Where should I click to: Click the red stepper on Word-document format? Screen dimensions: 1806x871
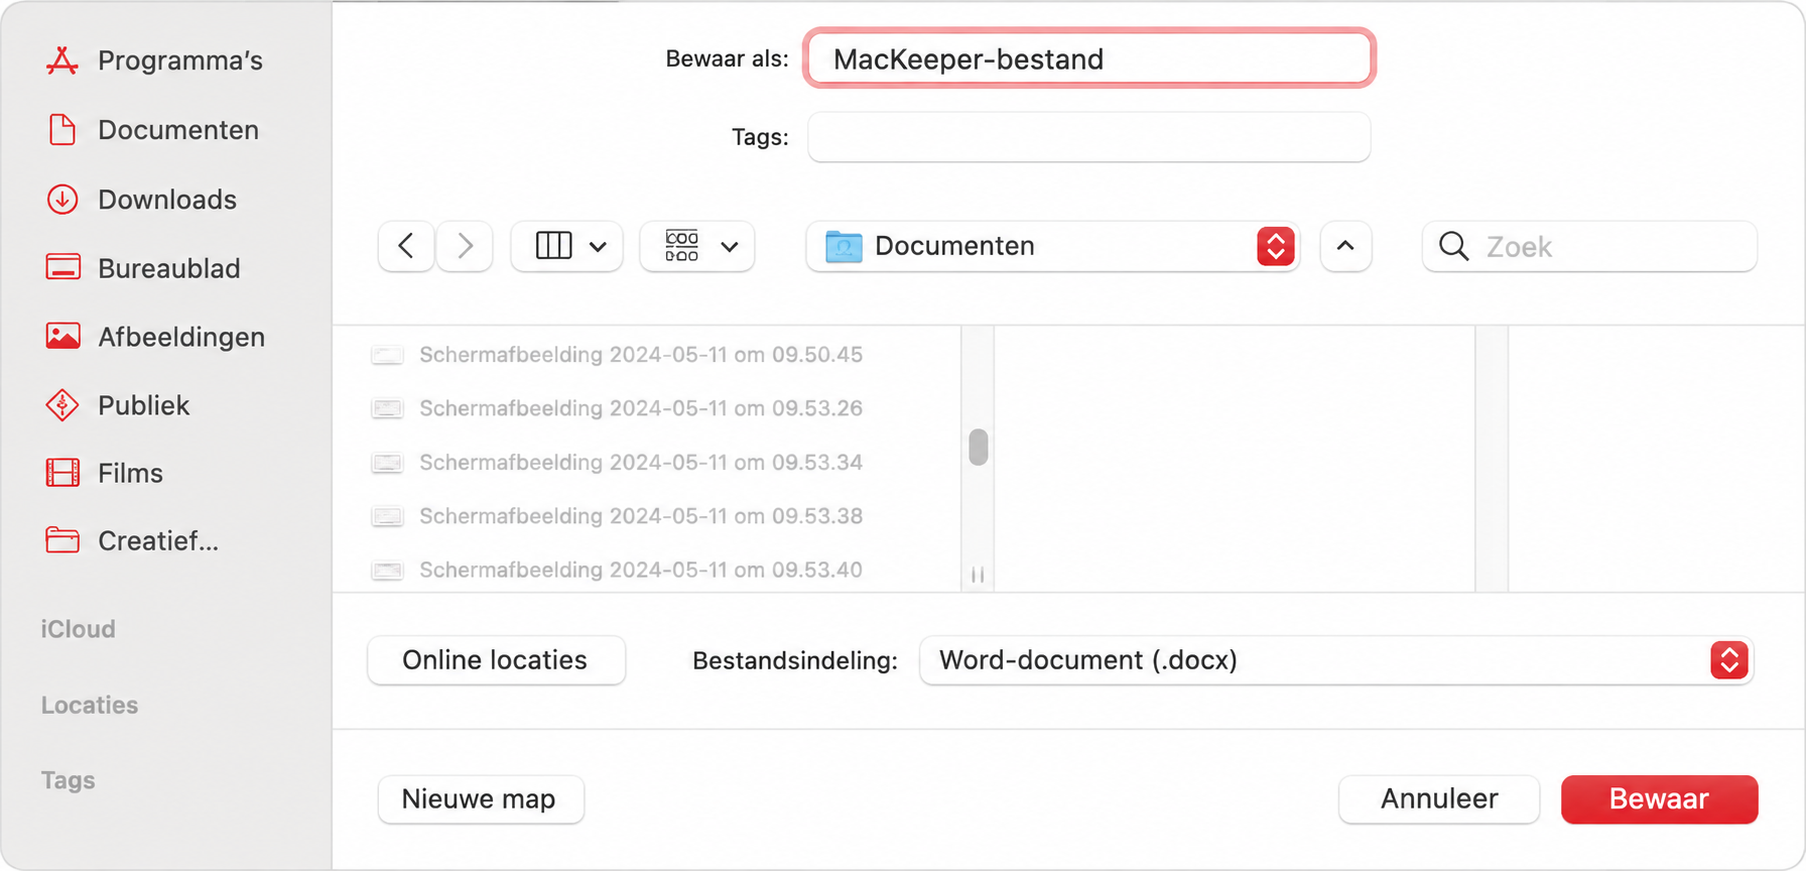[x=1729, y=660]
